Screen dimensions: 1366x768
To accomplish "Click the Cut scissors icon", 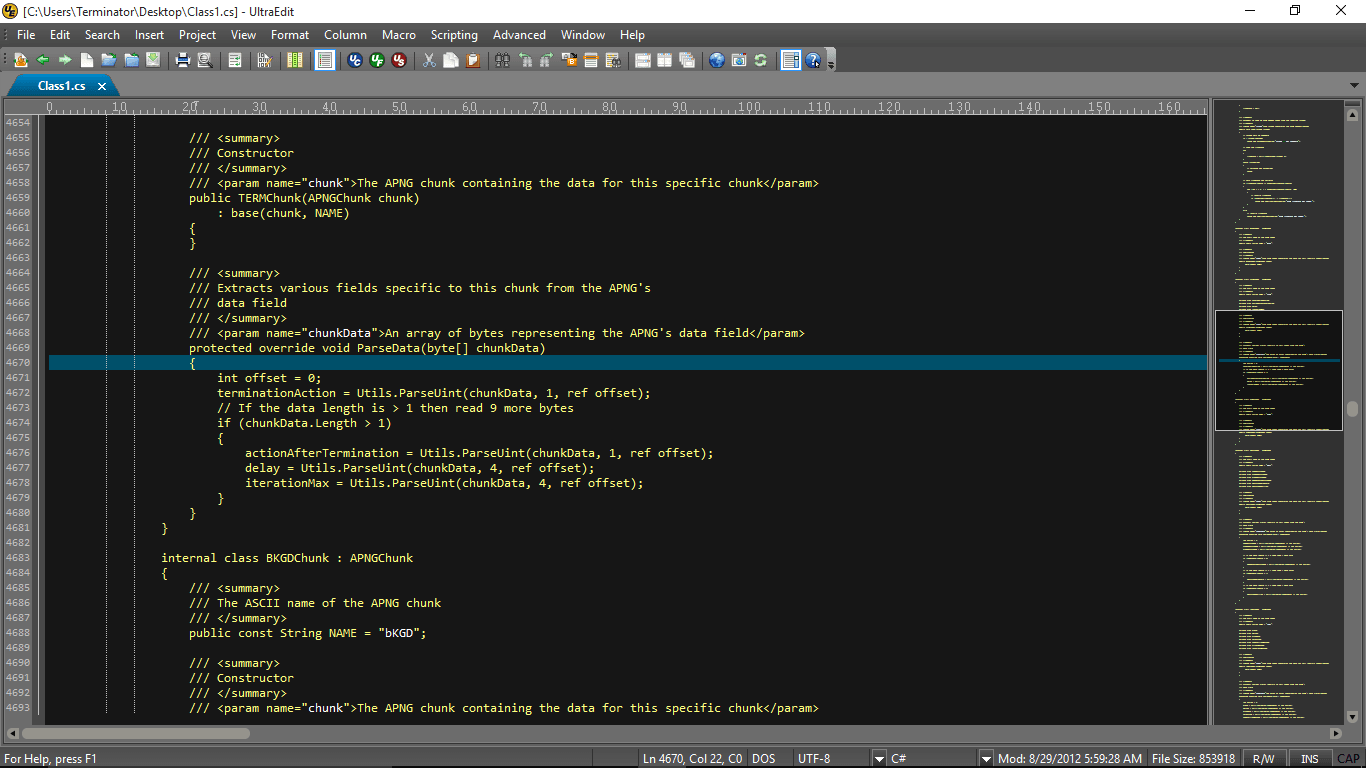I will [x=428, y=60].
